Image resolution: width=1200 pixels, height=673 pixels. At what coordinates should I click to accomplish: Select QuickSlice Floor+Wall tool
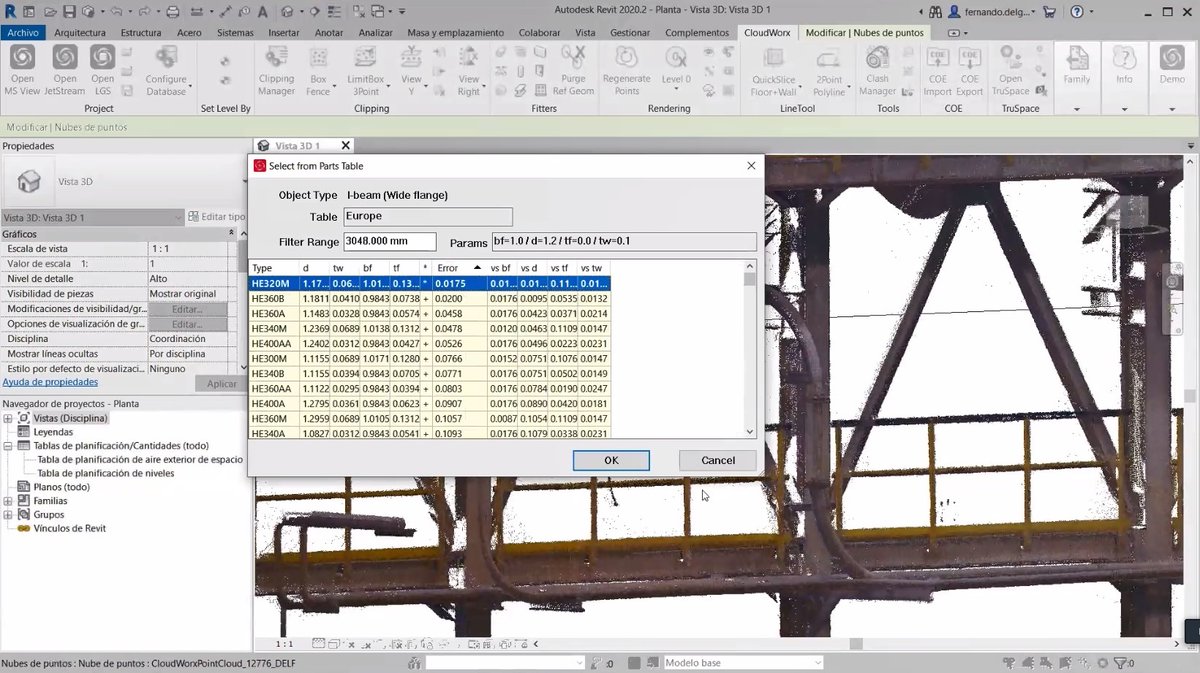tap(773, 70)
